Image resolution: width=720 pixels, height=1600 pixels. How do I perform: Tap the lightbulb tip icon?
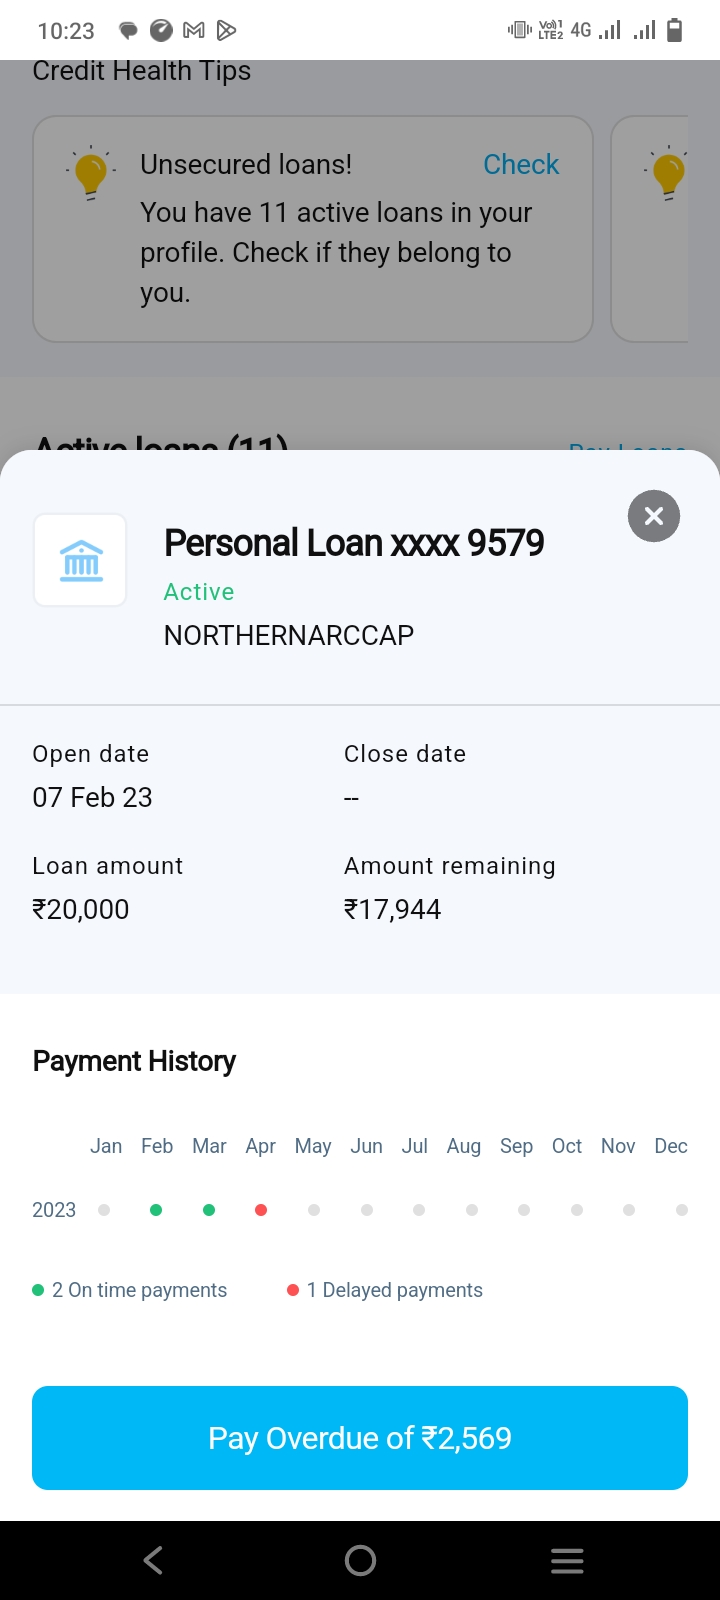pos(90,172)
